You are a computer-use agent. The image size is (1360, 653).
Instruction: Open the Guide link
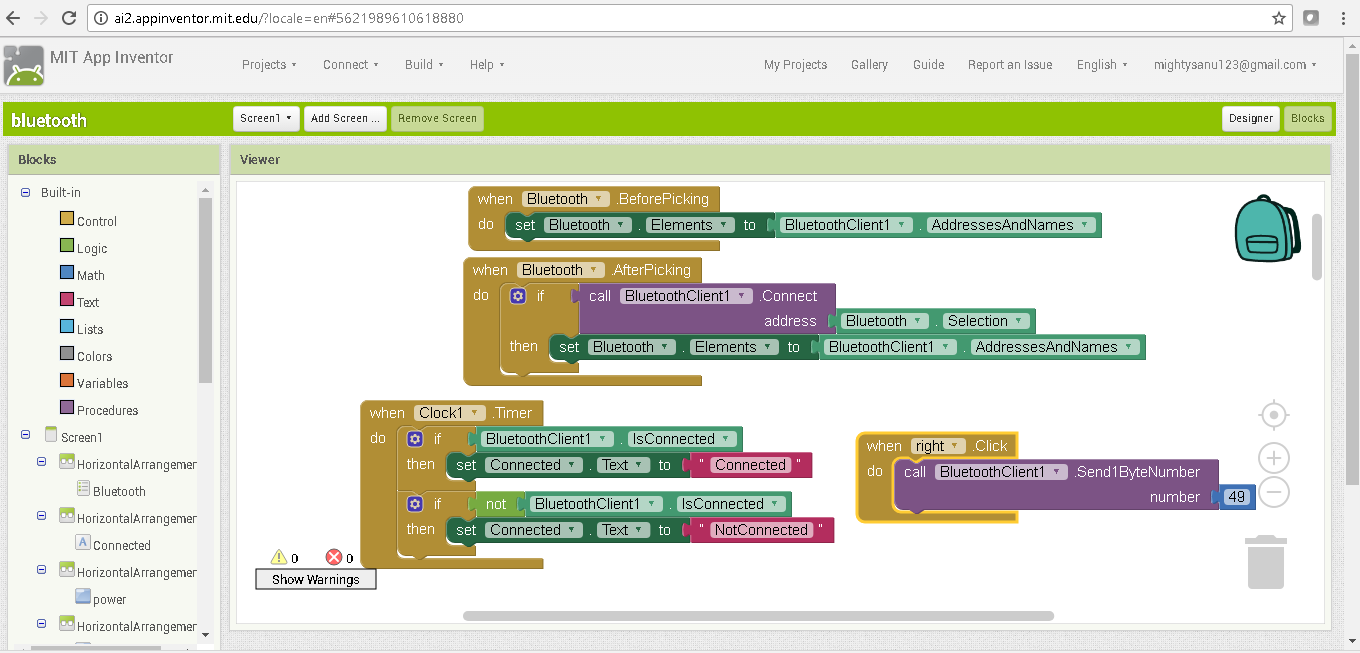tap(928, 65)
